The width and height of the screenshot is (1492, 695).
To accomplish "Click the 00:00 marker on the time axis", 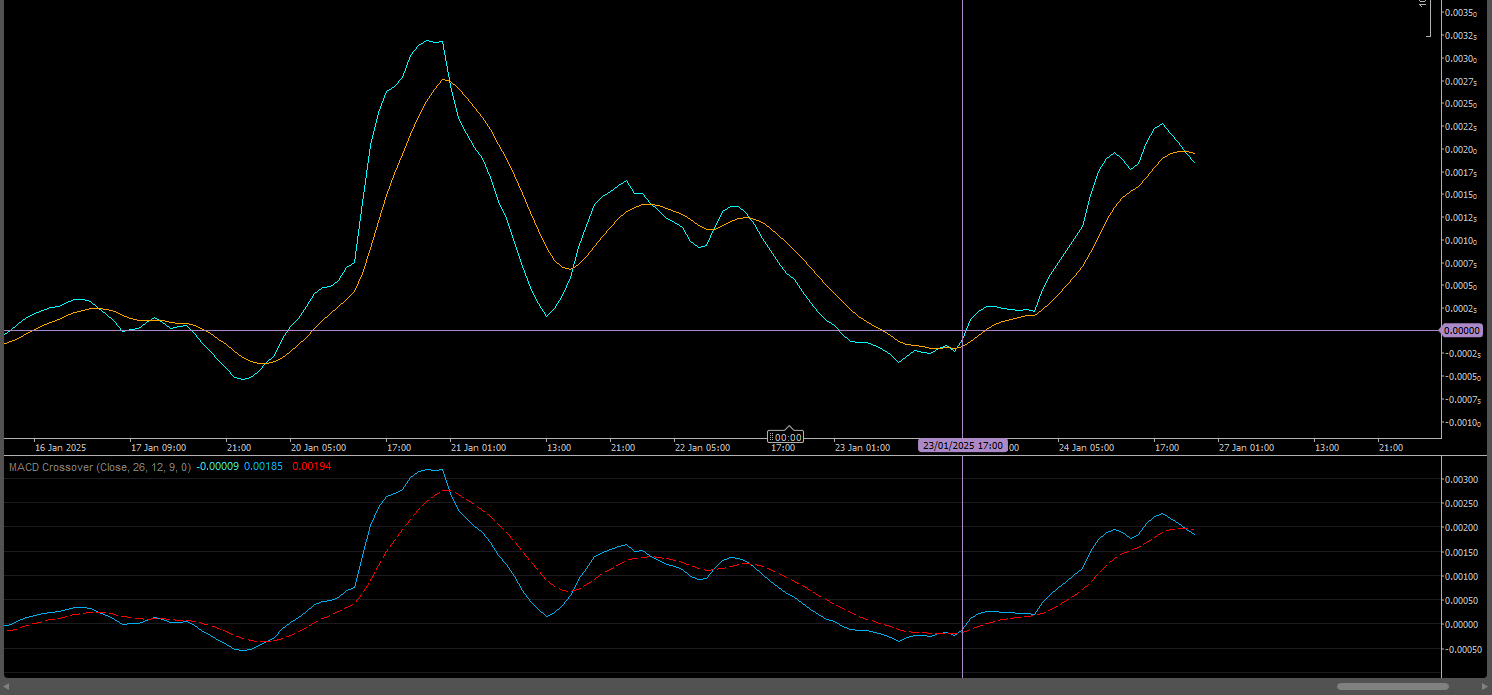I will [x=786, y=437].
